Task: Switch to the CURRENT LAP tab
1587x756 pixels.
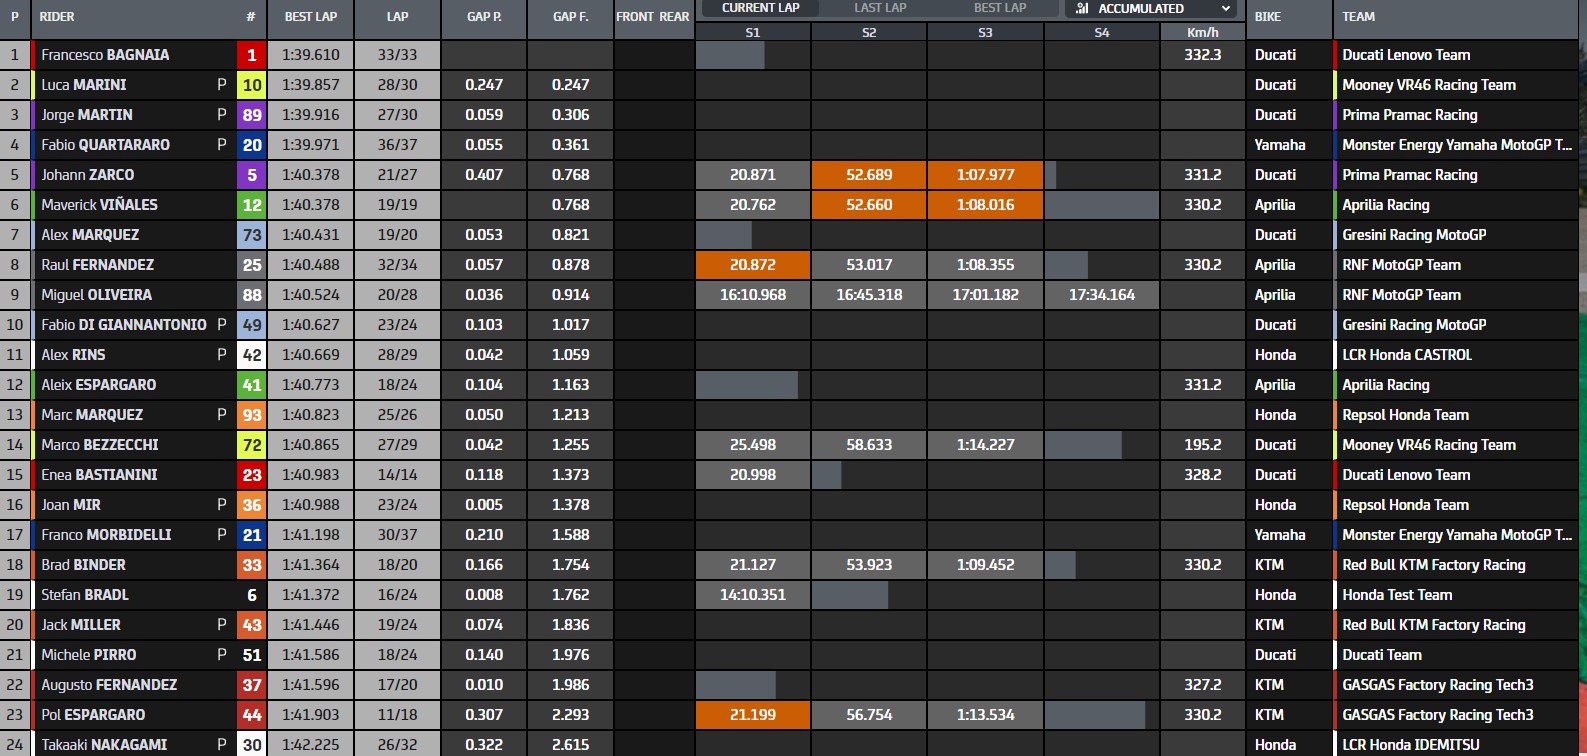Action: (x=760, y=8)
